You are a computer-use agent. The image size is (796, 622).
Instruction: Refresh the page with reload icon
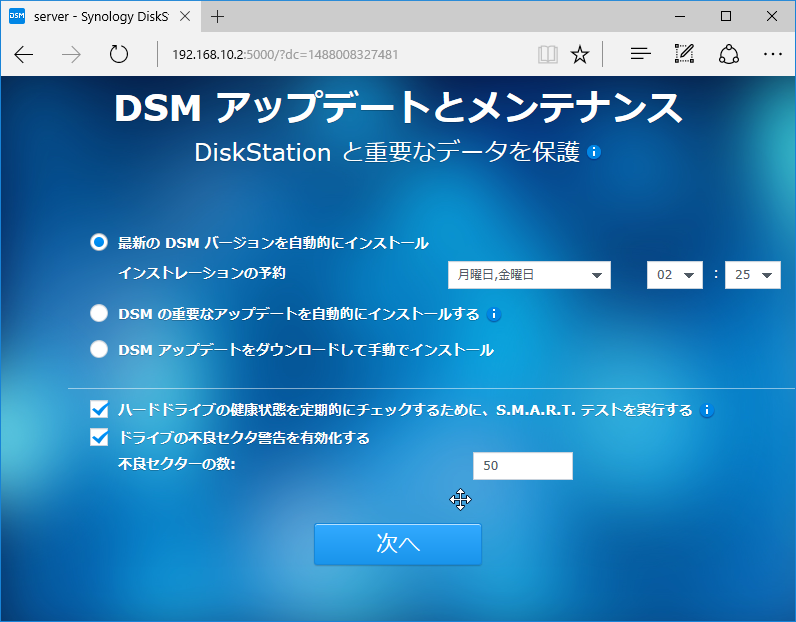point(119,54)
